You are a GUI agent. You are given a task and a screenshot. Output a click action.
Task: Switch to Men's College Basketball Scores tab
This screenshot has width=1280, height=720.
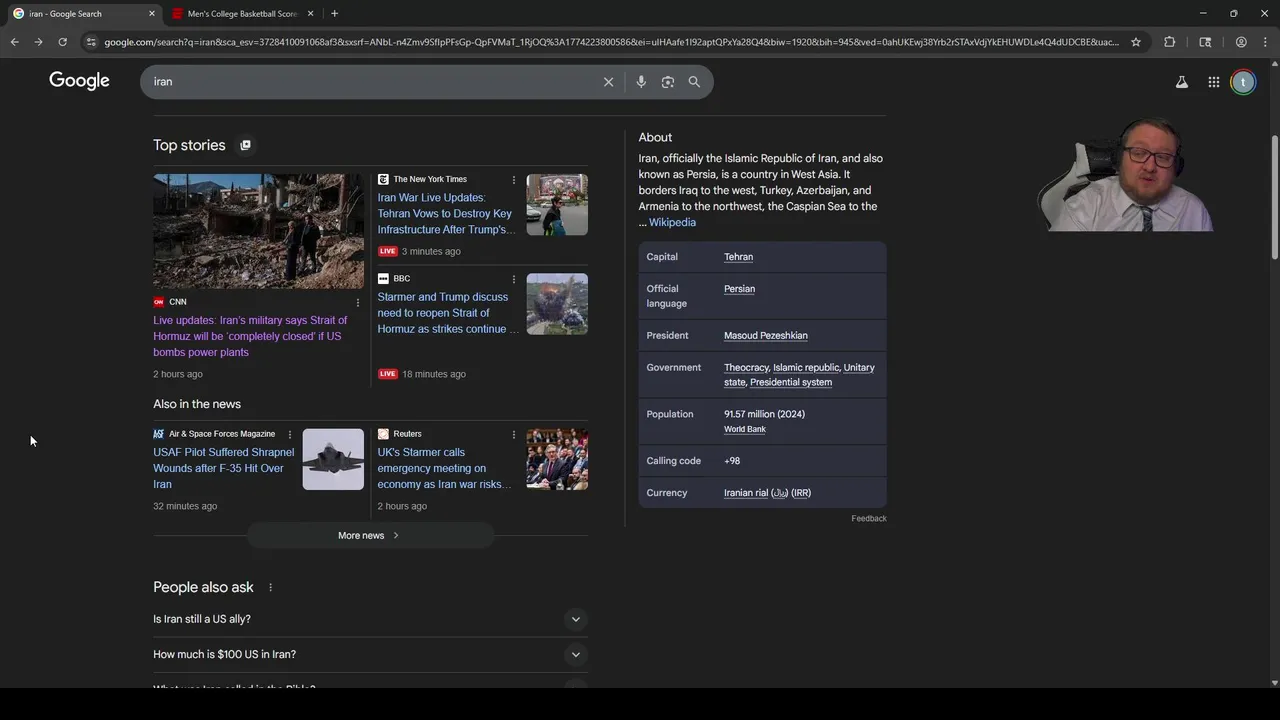pos(242,14)
